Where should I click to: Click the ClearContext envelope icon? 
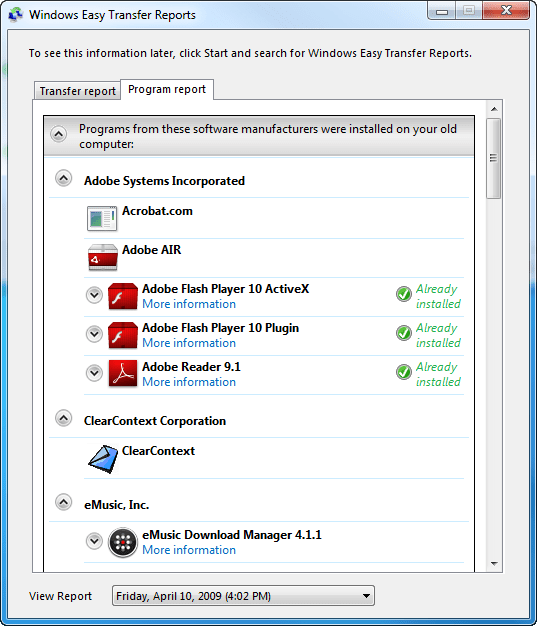pos(103,459)
